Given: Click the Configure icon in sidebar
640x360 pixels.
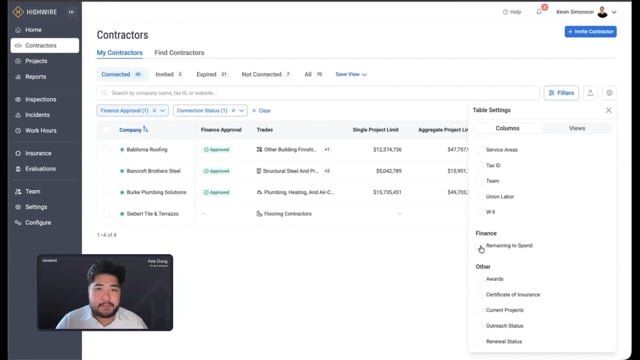Looking at the screenshot, I should click(18, 222).
